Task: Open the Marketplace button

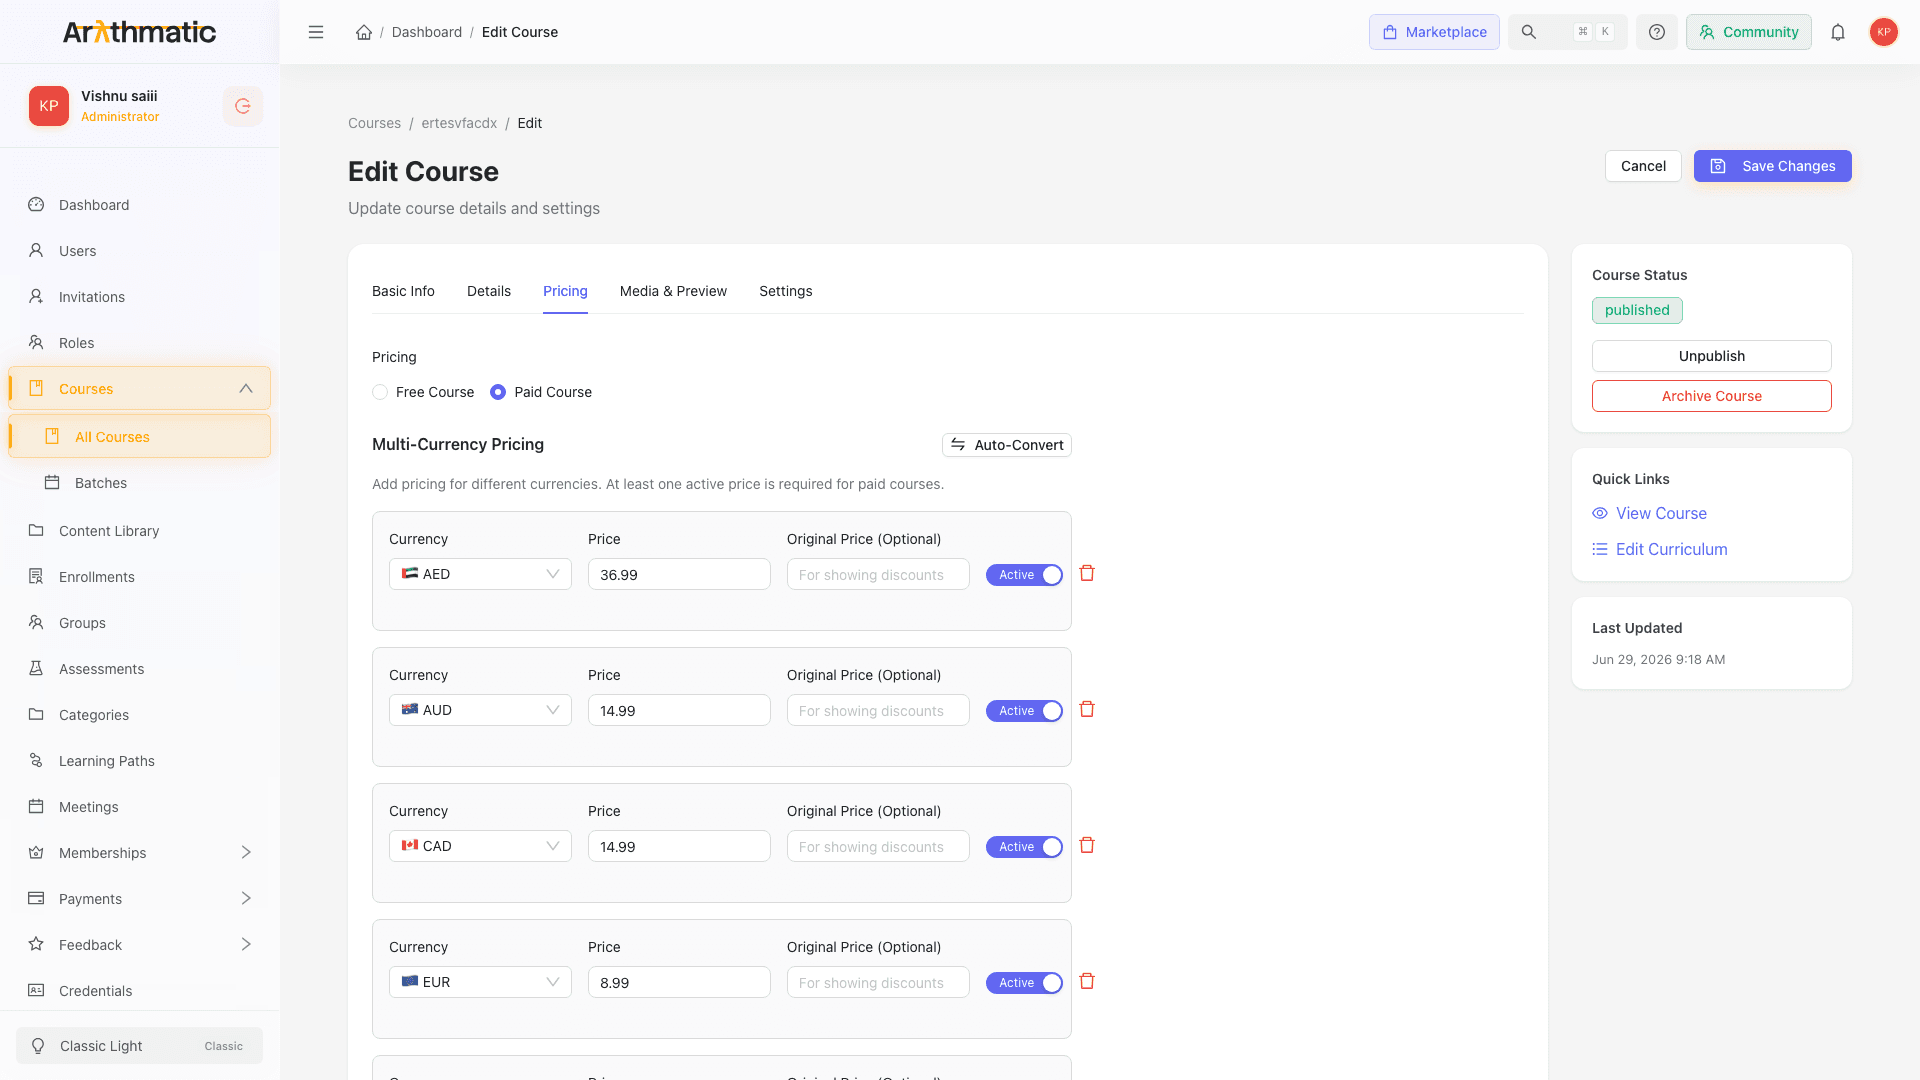Action: [1434, 32]
